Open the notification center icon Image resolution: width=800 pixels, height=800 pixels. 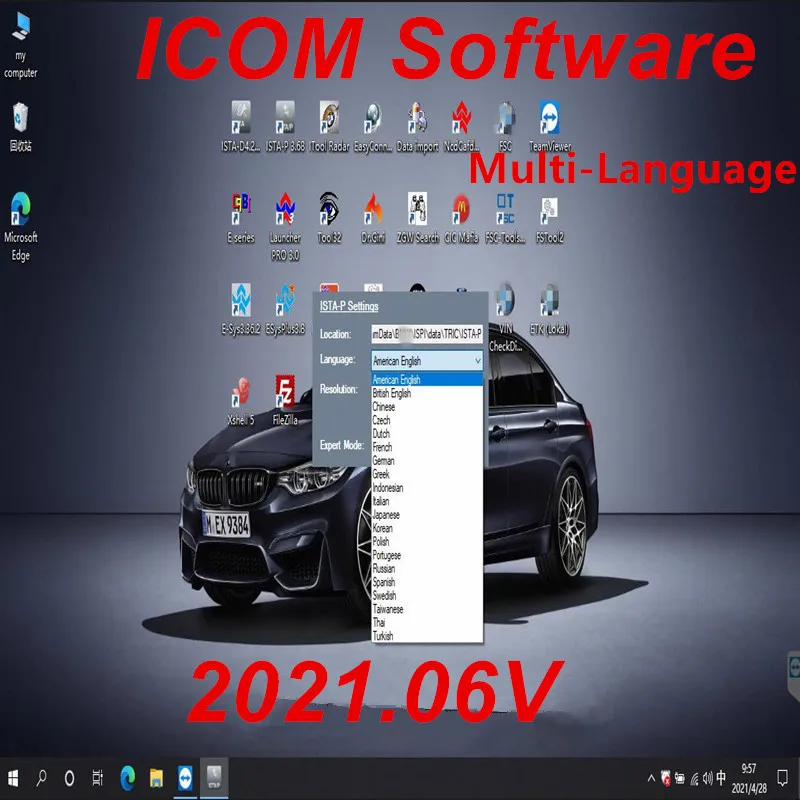pos(782,779)
